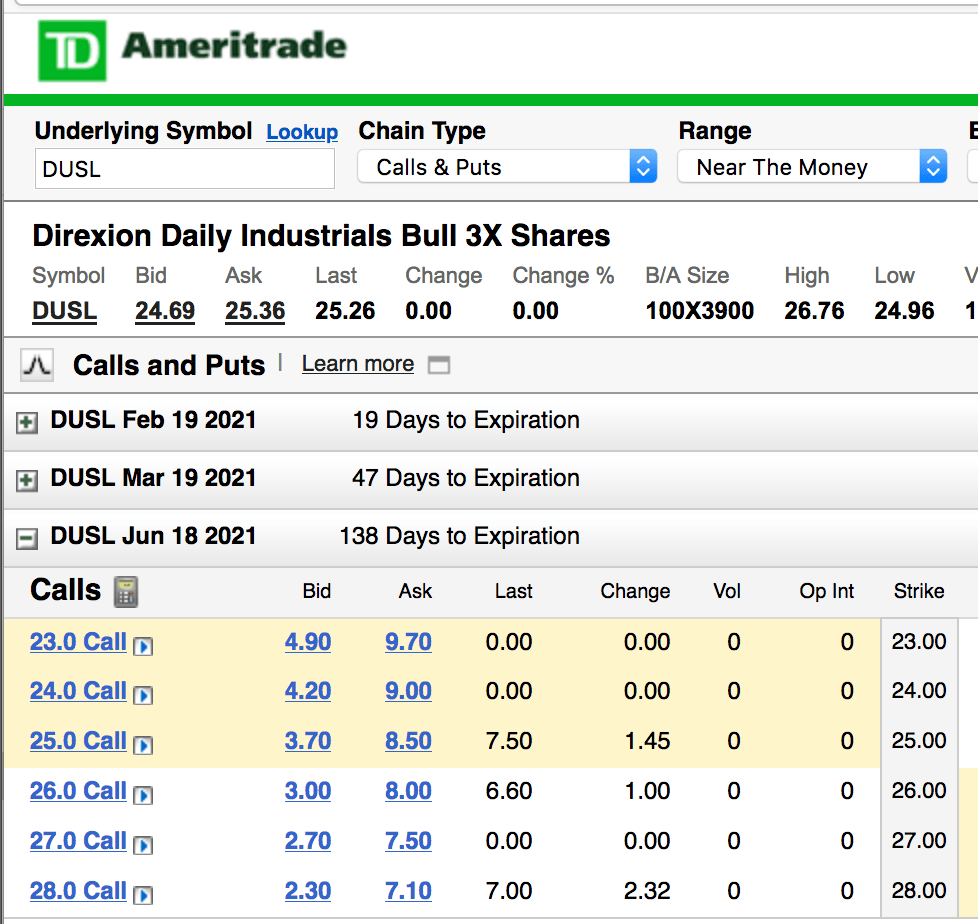Click the small window icon after Learn more

[439, 364]
